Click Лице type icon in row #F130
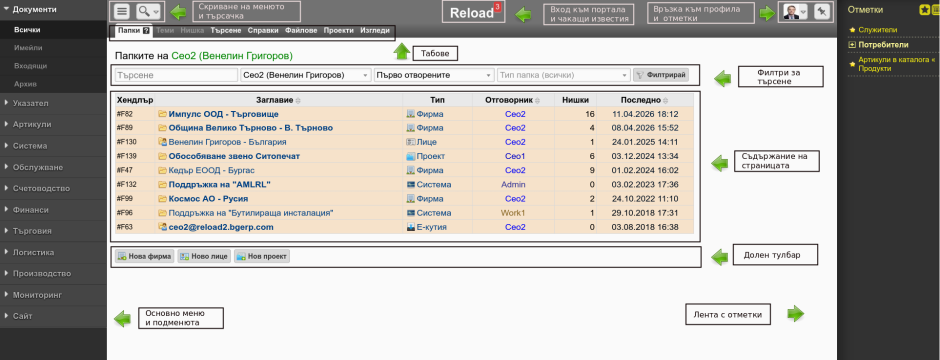 coord(411,142)
